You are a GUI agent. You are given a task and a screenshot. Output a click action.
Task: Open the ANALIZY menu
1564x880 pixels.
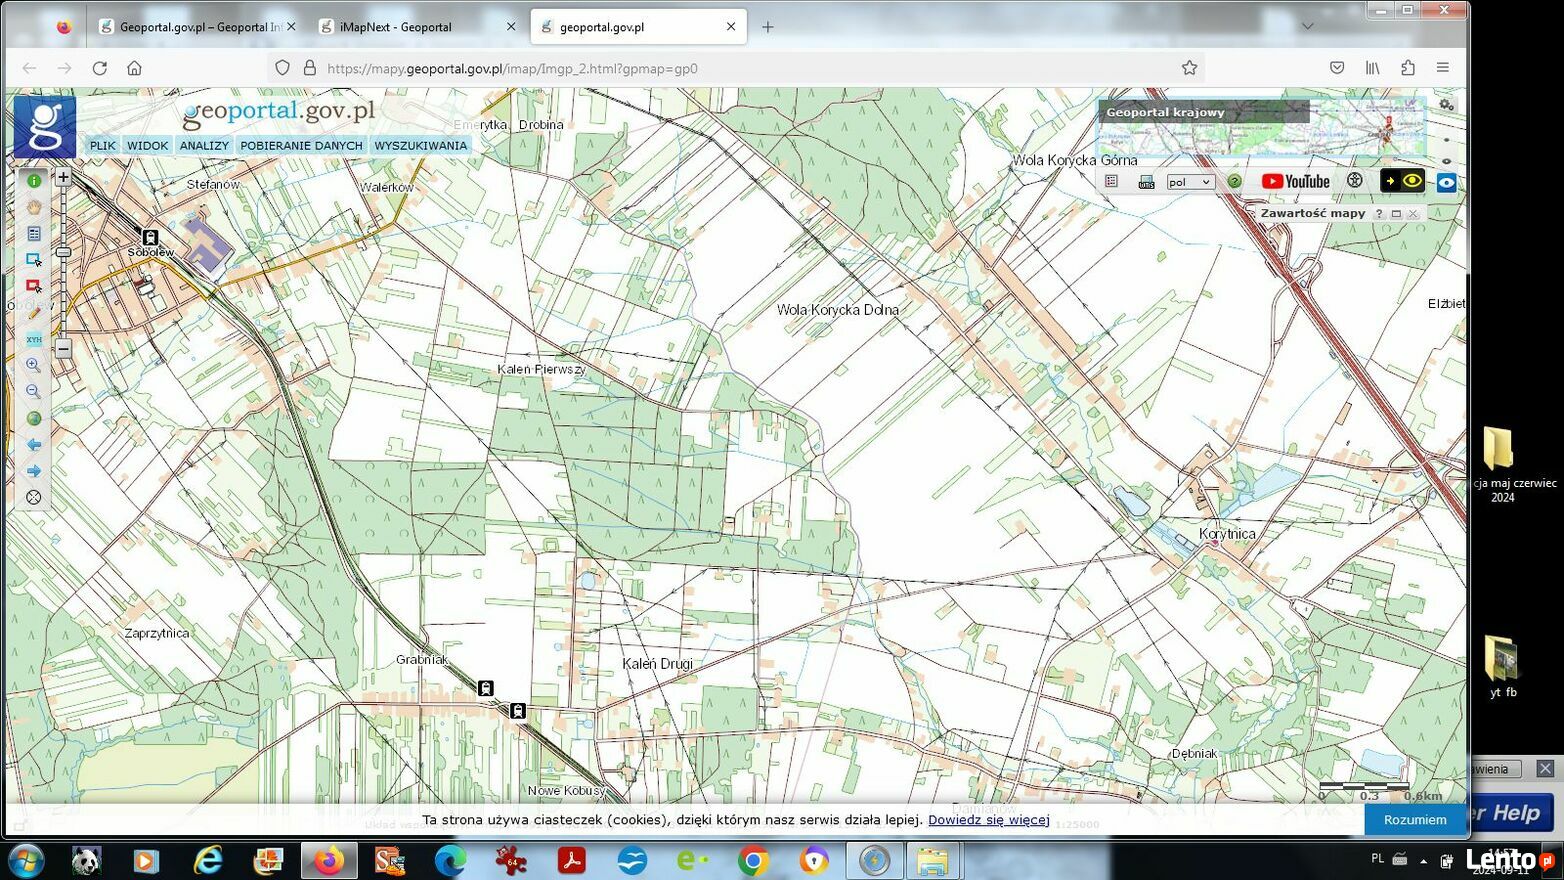coord(204,145)
